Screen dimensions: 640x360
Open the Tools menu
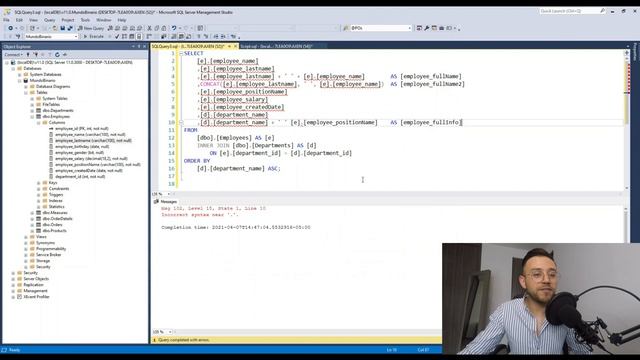pyautogui.click(x=85, y=20)
